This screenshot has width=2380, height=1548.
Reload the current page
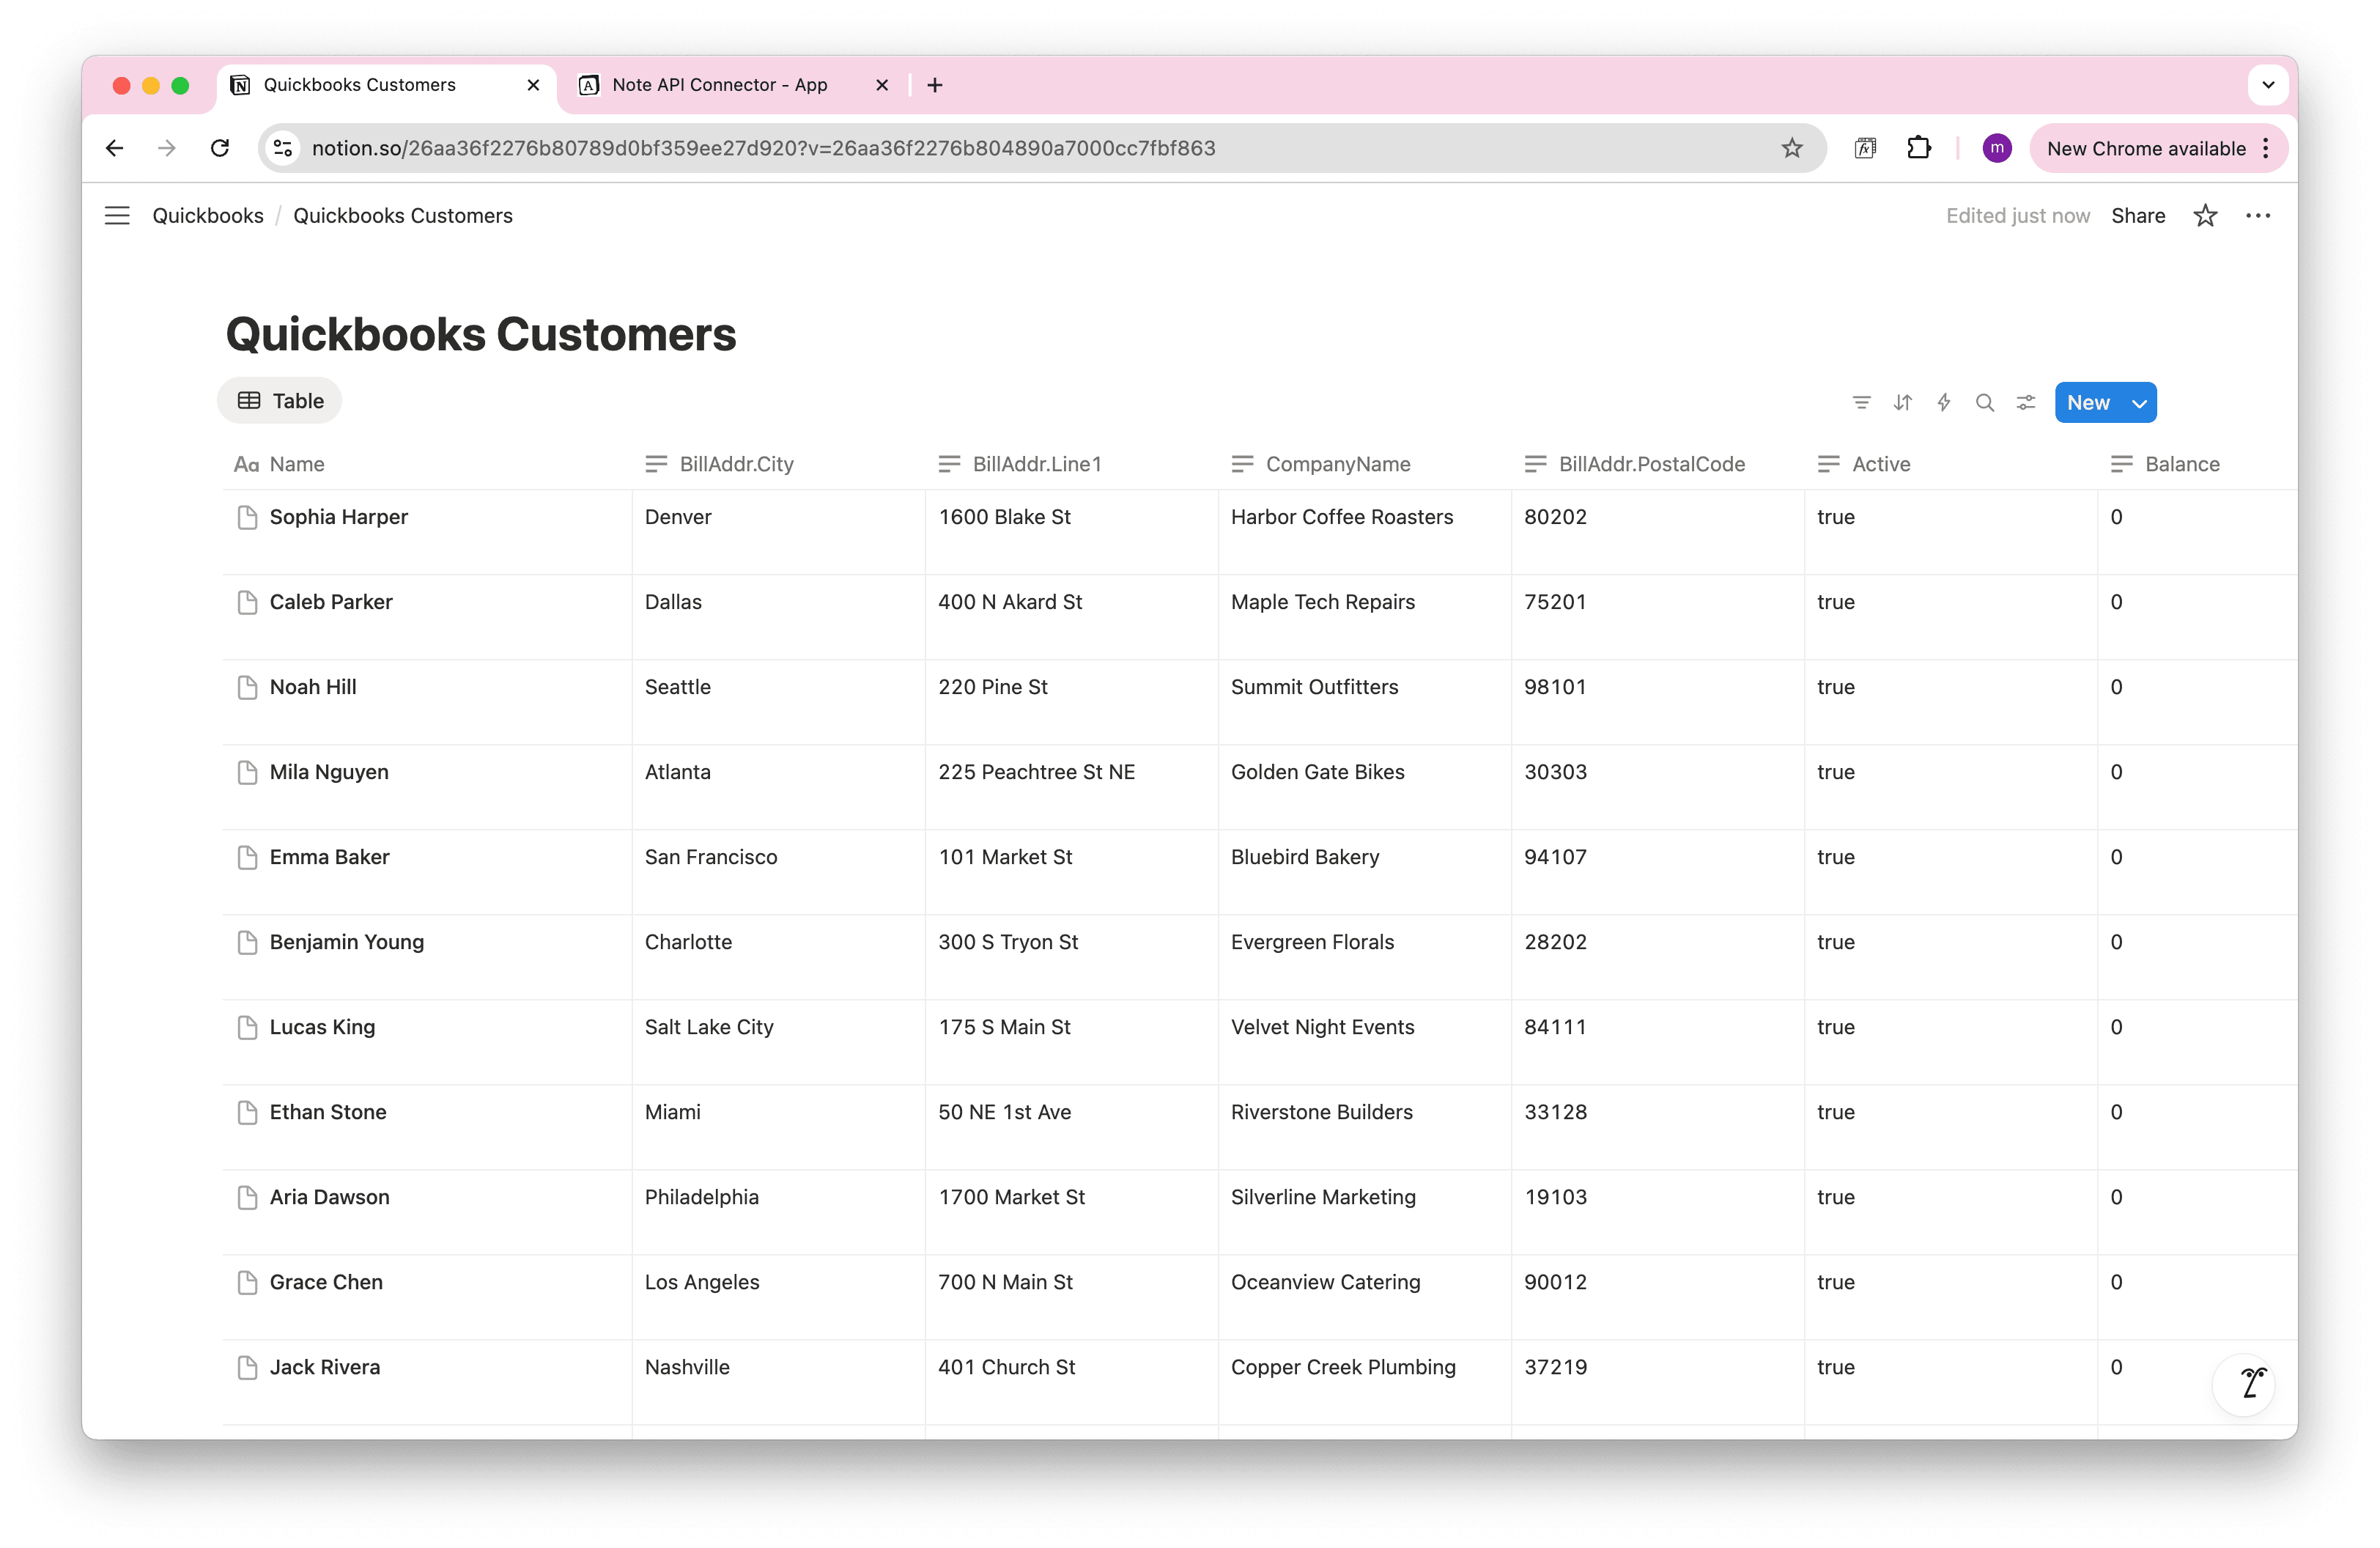click(x=220, y=148)
